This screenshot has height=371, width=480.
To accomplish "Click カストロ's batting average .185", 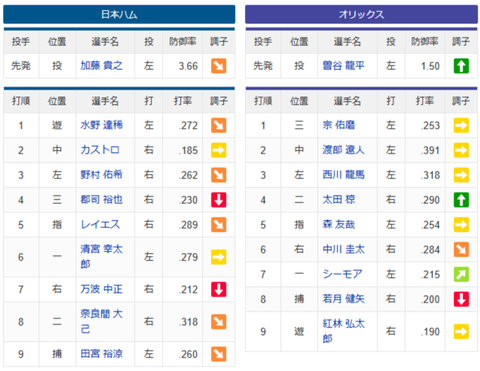I will (x=188, y=150).
